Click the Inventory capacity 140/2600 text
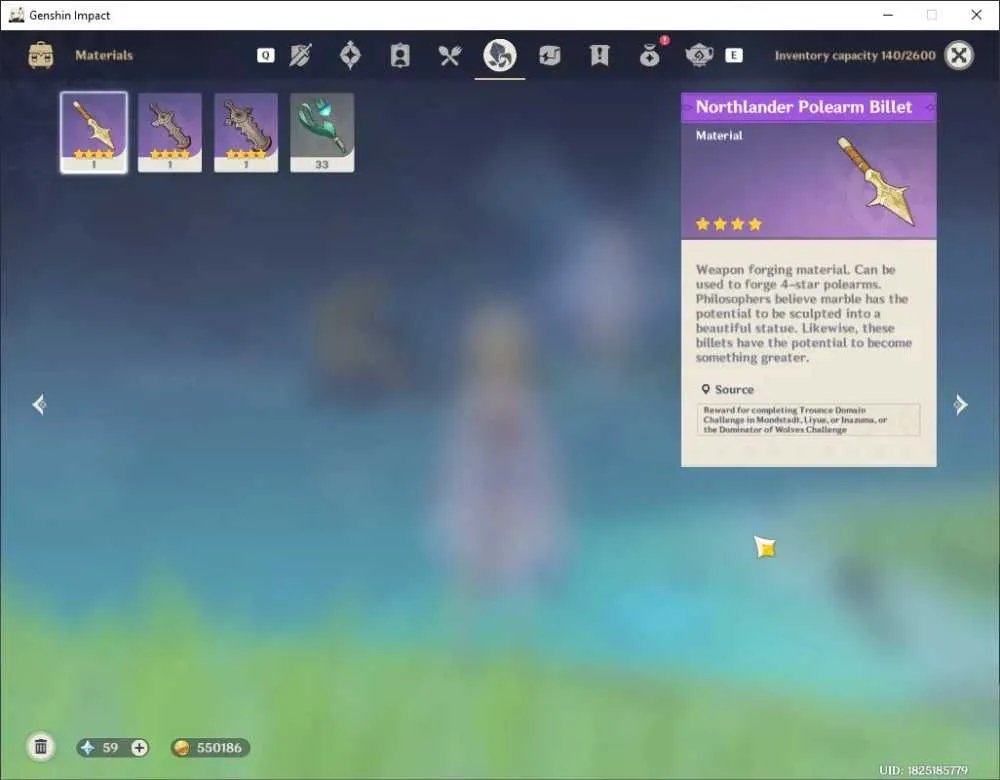This screenshot has width=1000, height=780. click(x=855, y=55)
